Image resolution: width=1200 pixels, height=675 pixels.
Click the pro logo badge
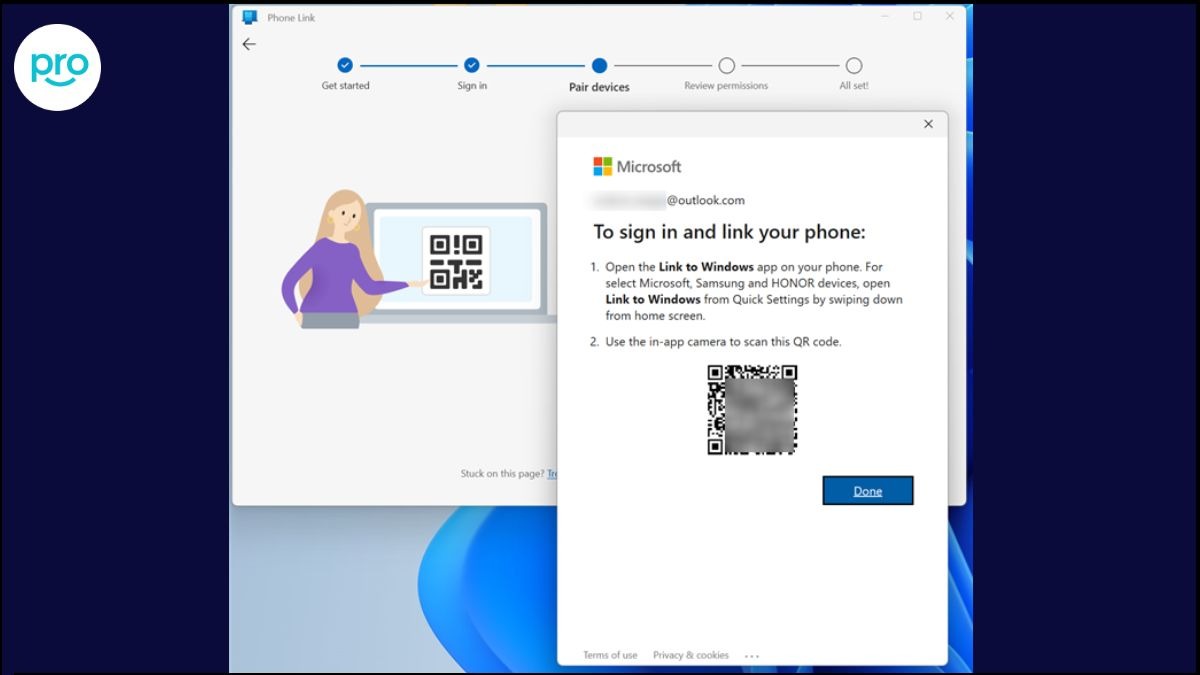[x=58, y=67]
